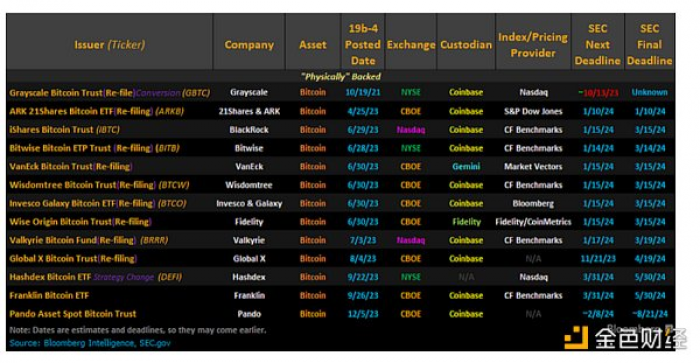The height and width of the screenshot is (363, 700).
Task: Open the Bloomberg Intelligence source link
Action: 89,343
